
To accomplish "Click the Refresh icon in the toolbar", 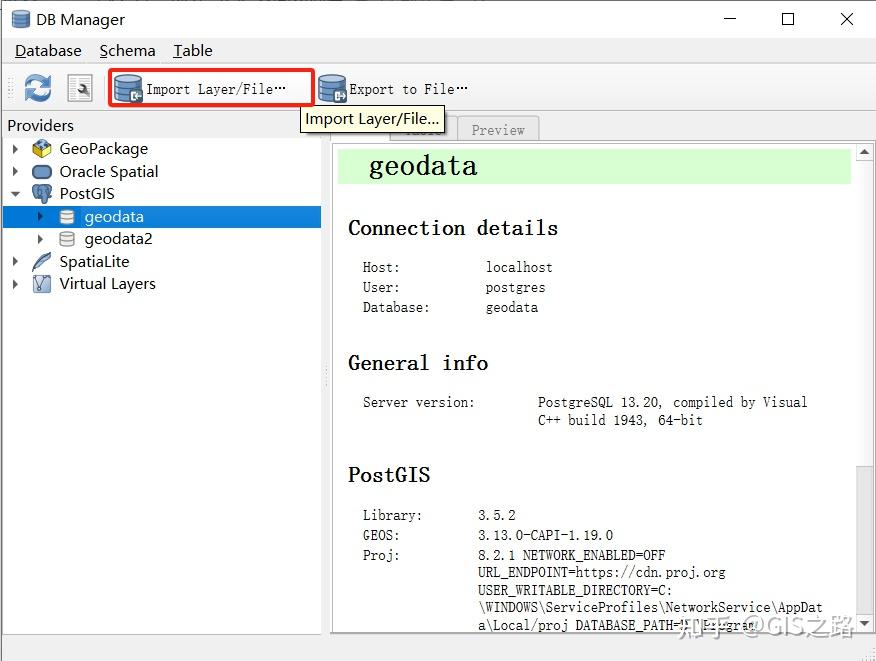I will coord(37,87).
